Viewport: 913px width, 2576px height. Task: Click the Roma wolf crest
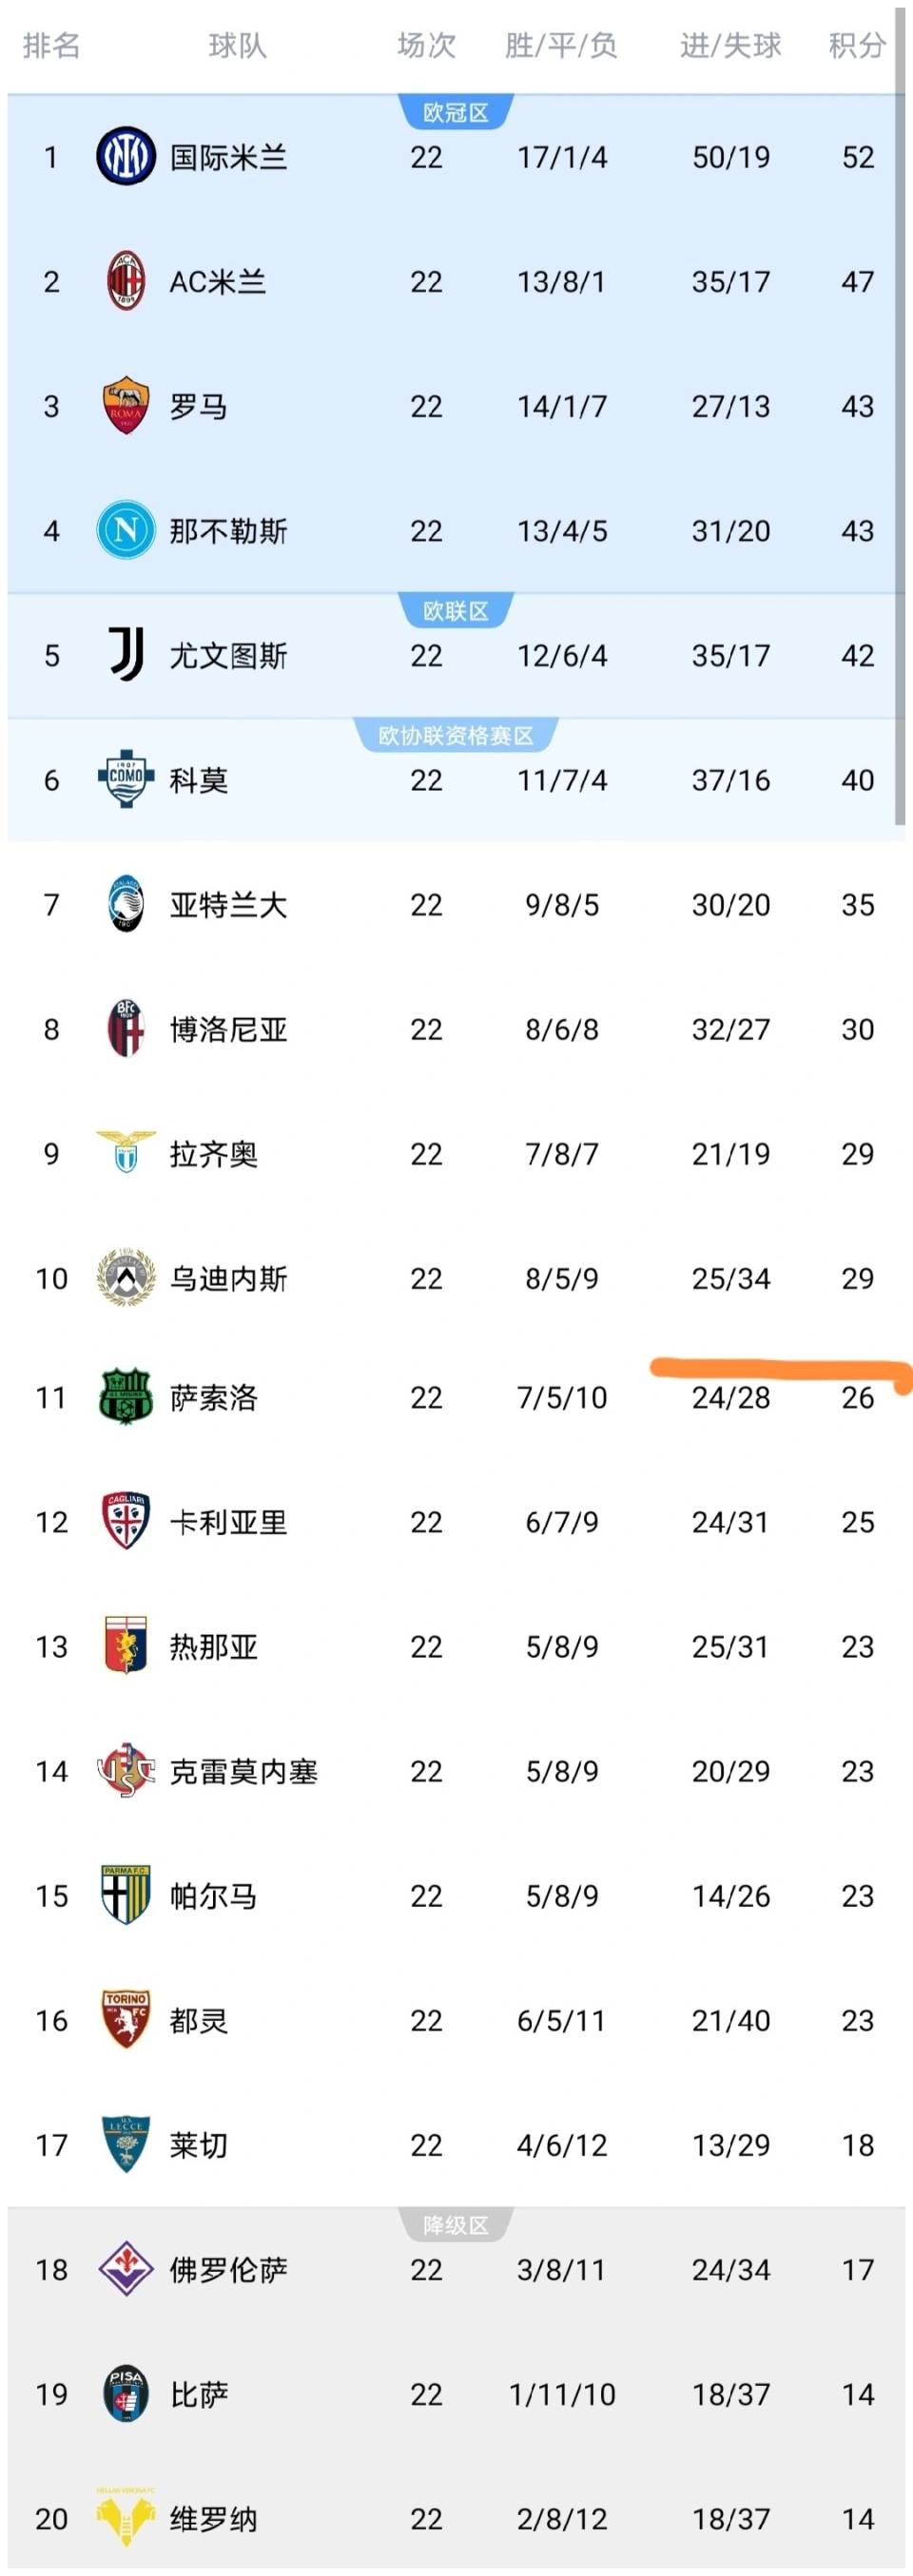click(126, 406)
